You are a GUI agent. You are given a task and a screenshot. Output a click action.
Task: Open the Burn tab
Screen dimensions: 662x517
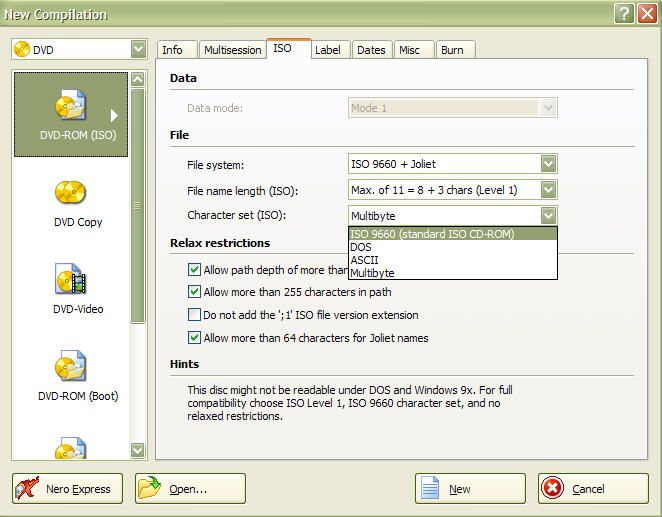[x=452, y=50]
